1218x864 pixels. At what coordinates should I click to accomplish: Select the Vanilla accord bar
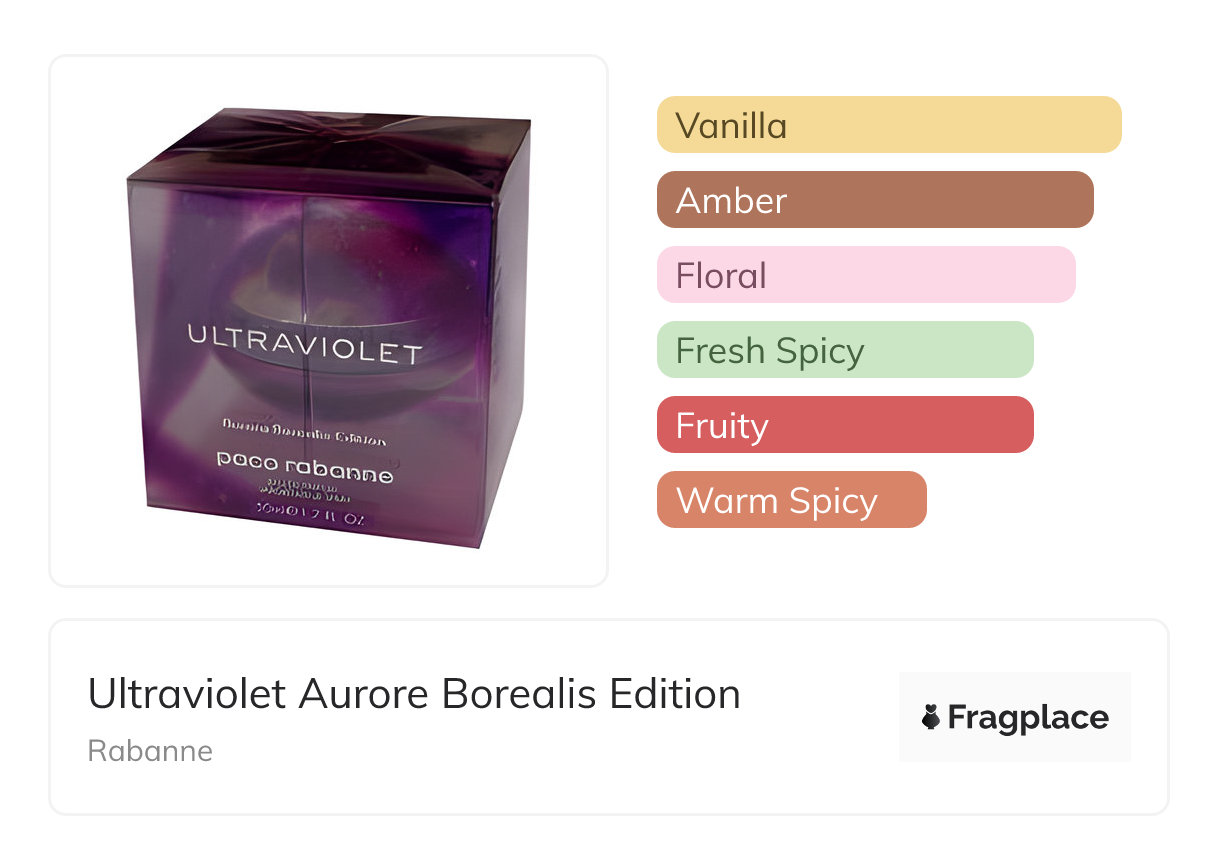coord(889,125)
